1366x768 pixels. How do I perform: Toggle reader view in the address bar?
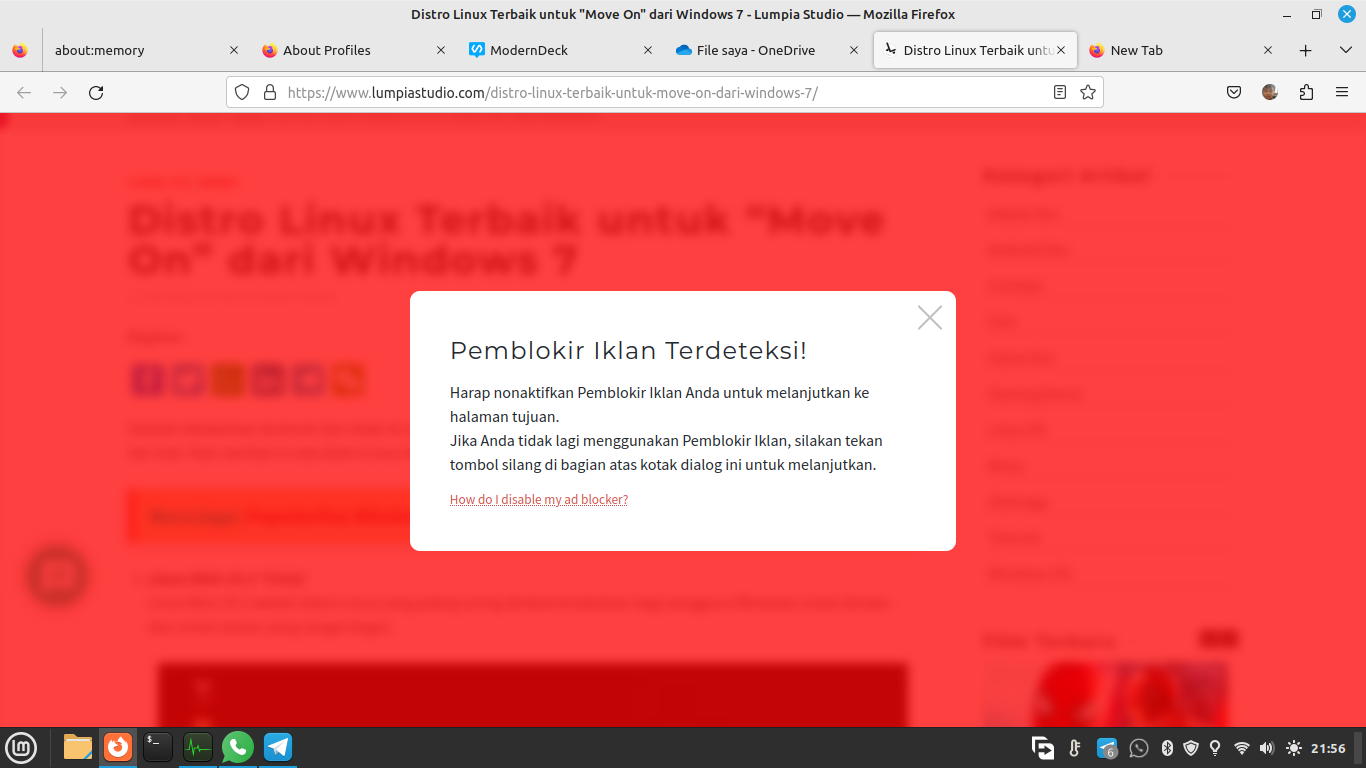pyautogui.click(x=1059, y=92)
